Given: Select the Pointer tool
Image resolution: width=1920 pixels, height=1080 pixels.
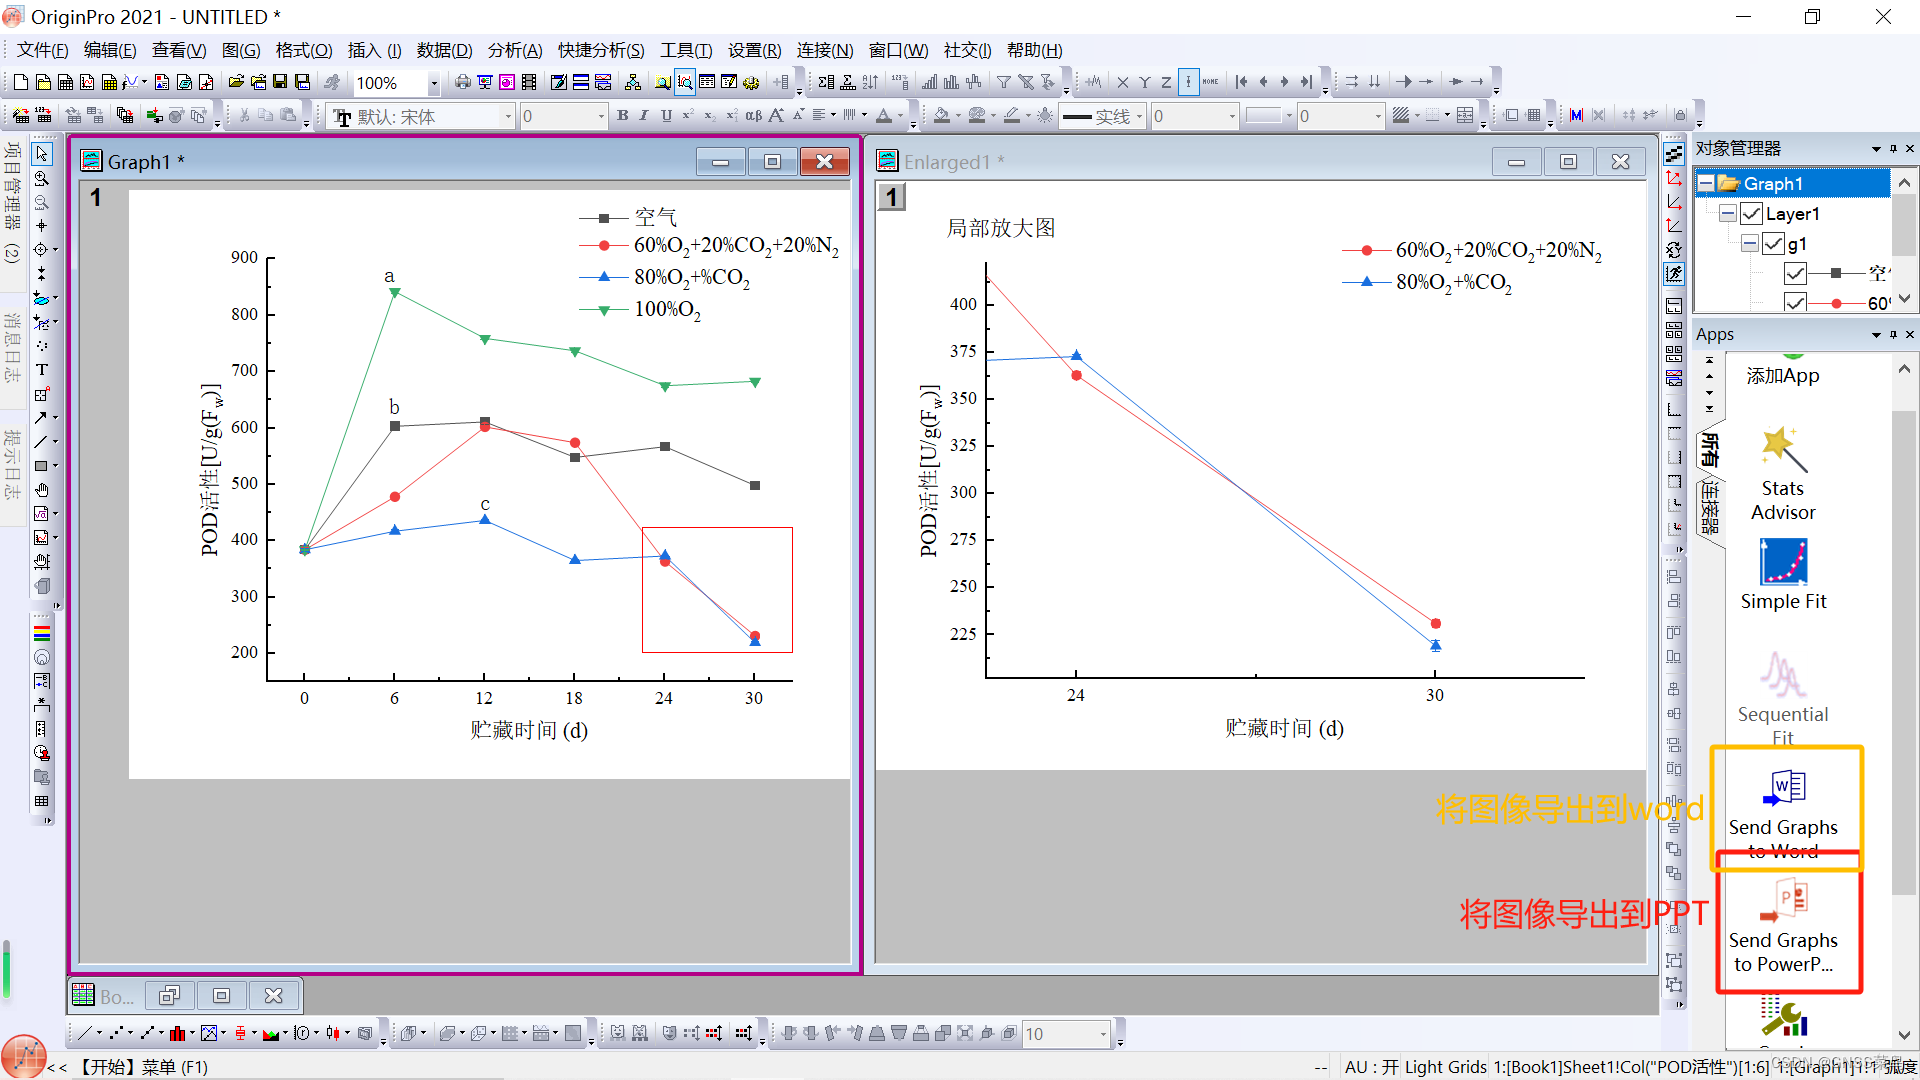Looking at the screenshot, I should (42, 154).
